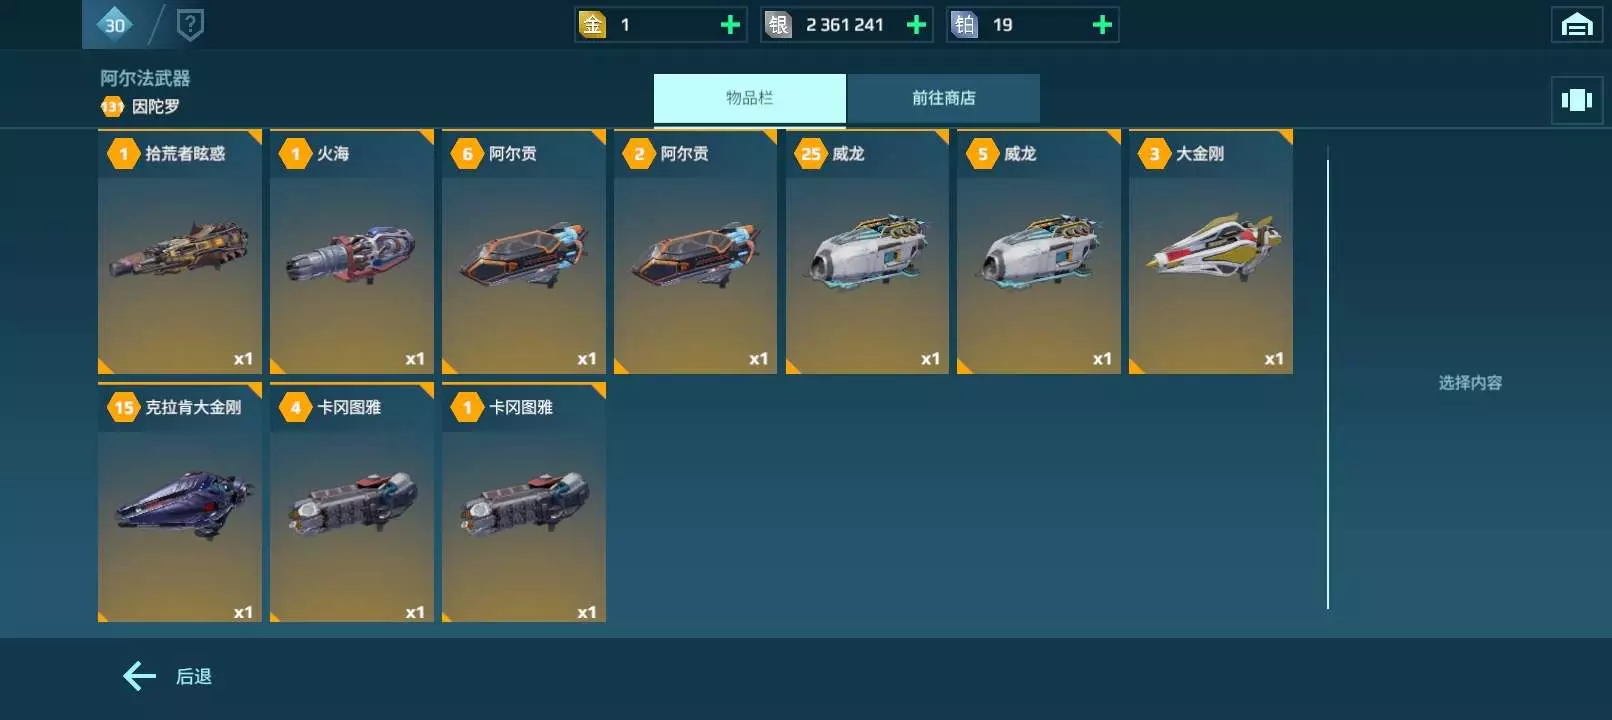1612x720 pixels.
Task: Select the 火海 weapon card
Action: click(352, 251)
